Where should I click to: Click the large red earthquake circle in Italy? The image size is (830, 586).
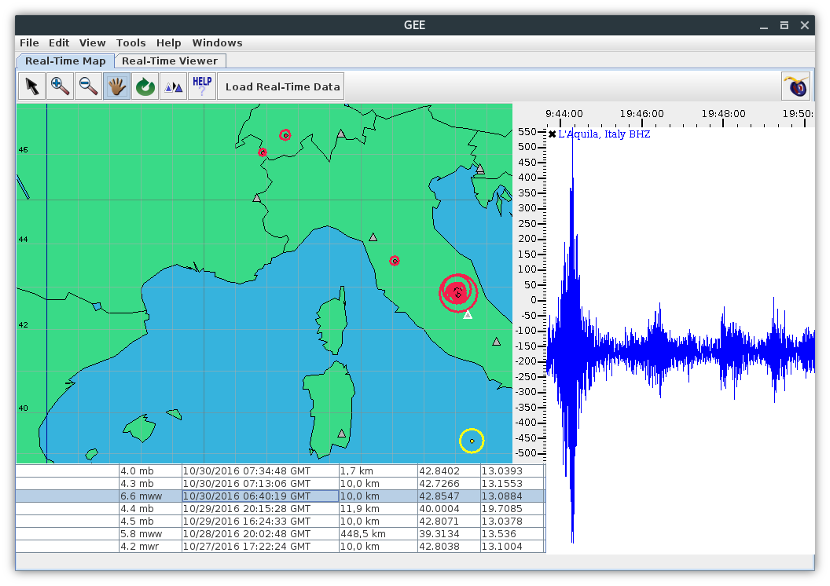[458, 292]
